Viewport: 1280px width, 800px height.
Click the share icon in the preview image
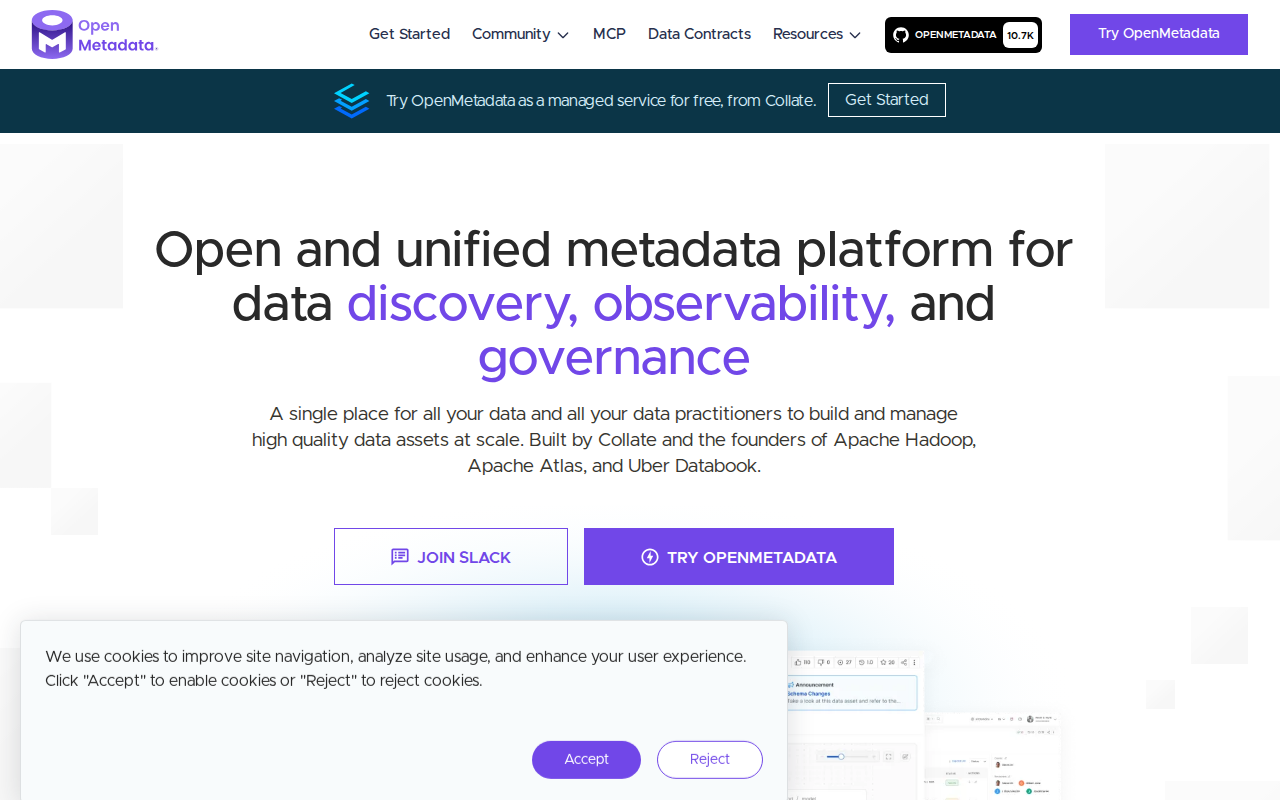point(904,662)
